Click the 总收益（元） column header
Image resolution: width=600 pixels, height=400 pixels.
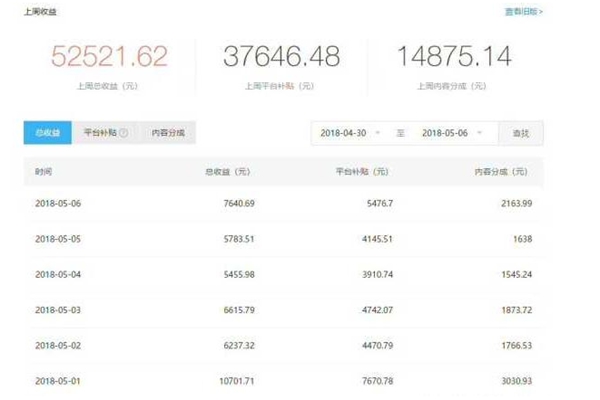pos(228,172)
